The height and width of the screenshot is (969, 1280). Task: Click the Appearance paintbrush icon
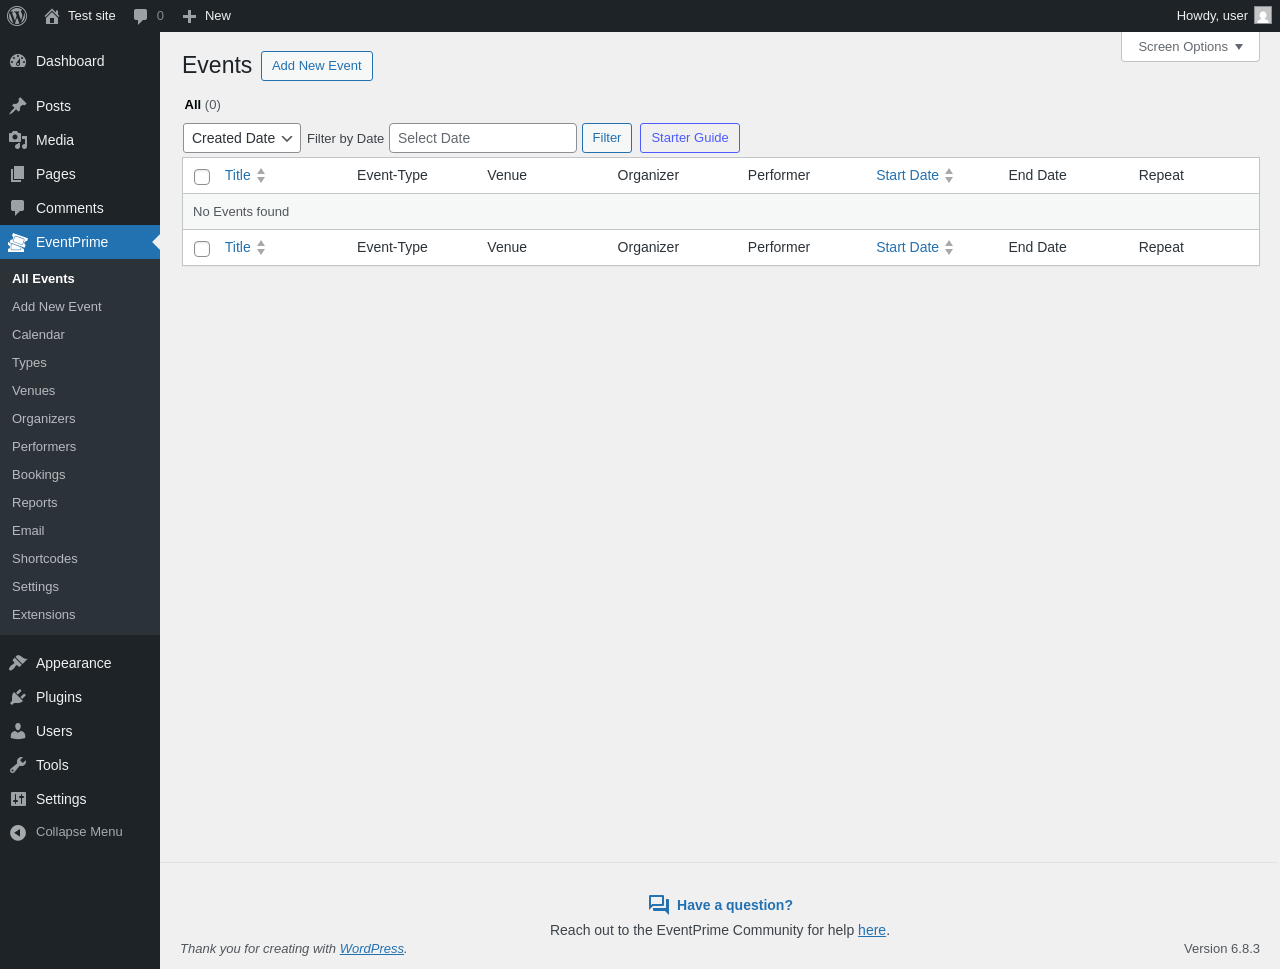pos(18,663)
